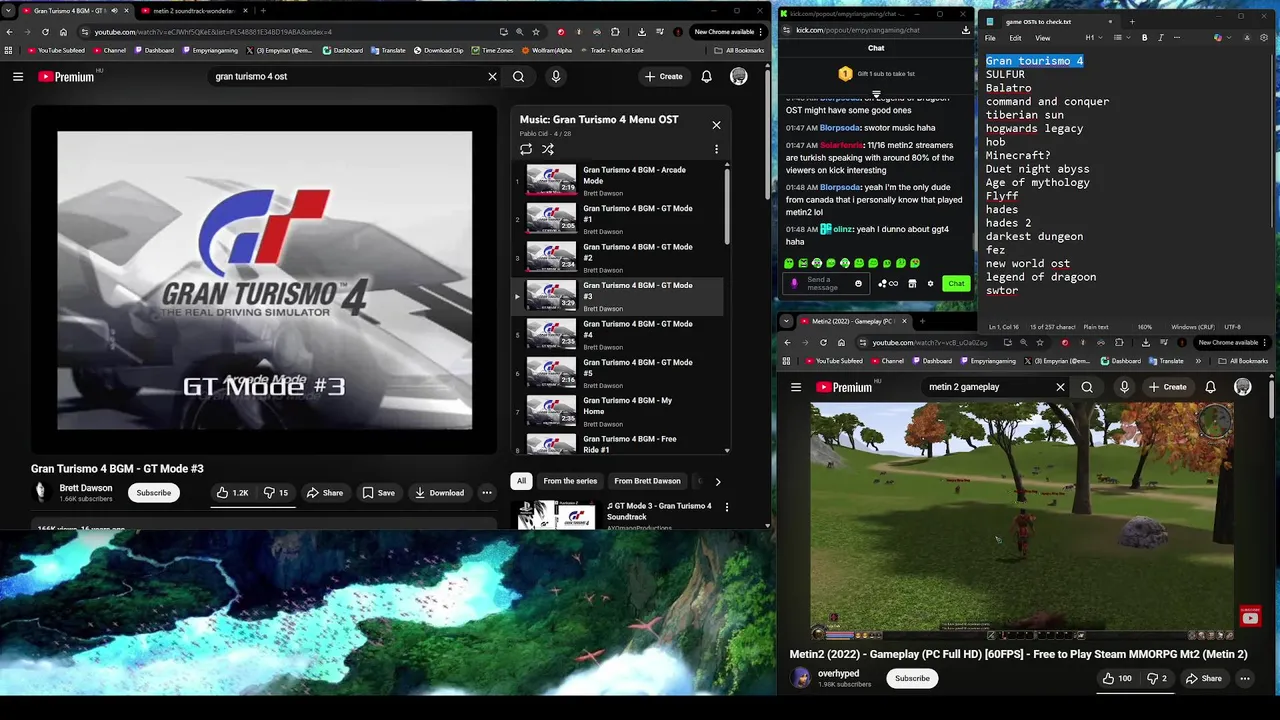Image resolution: width=1280 pixels, height=720 pixels.
Task: Subscribe to the overhyped channel
Action: [x=912, y=678]
